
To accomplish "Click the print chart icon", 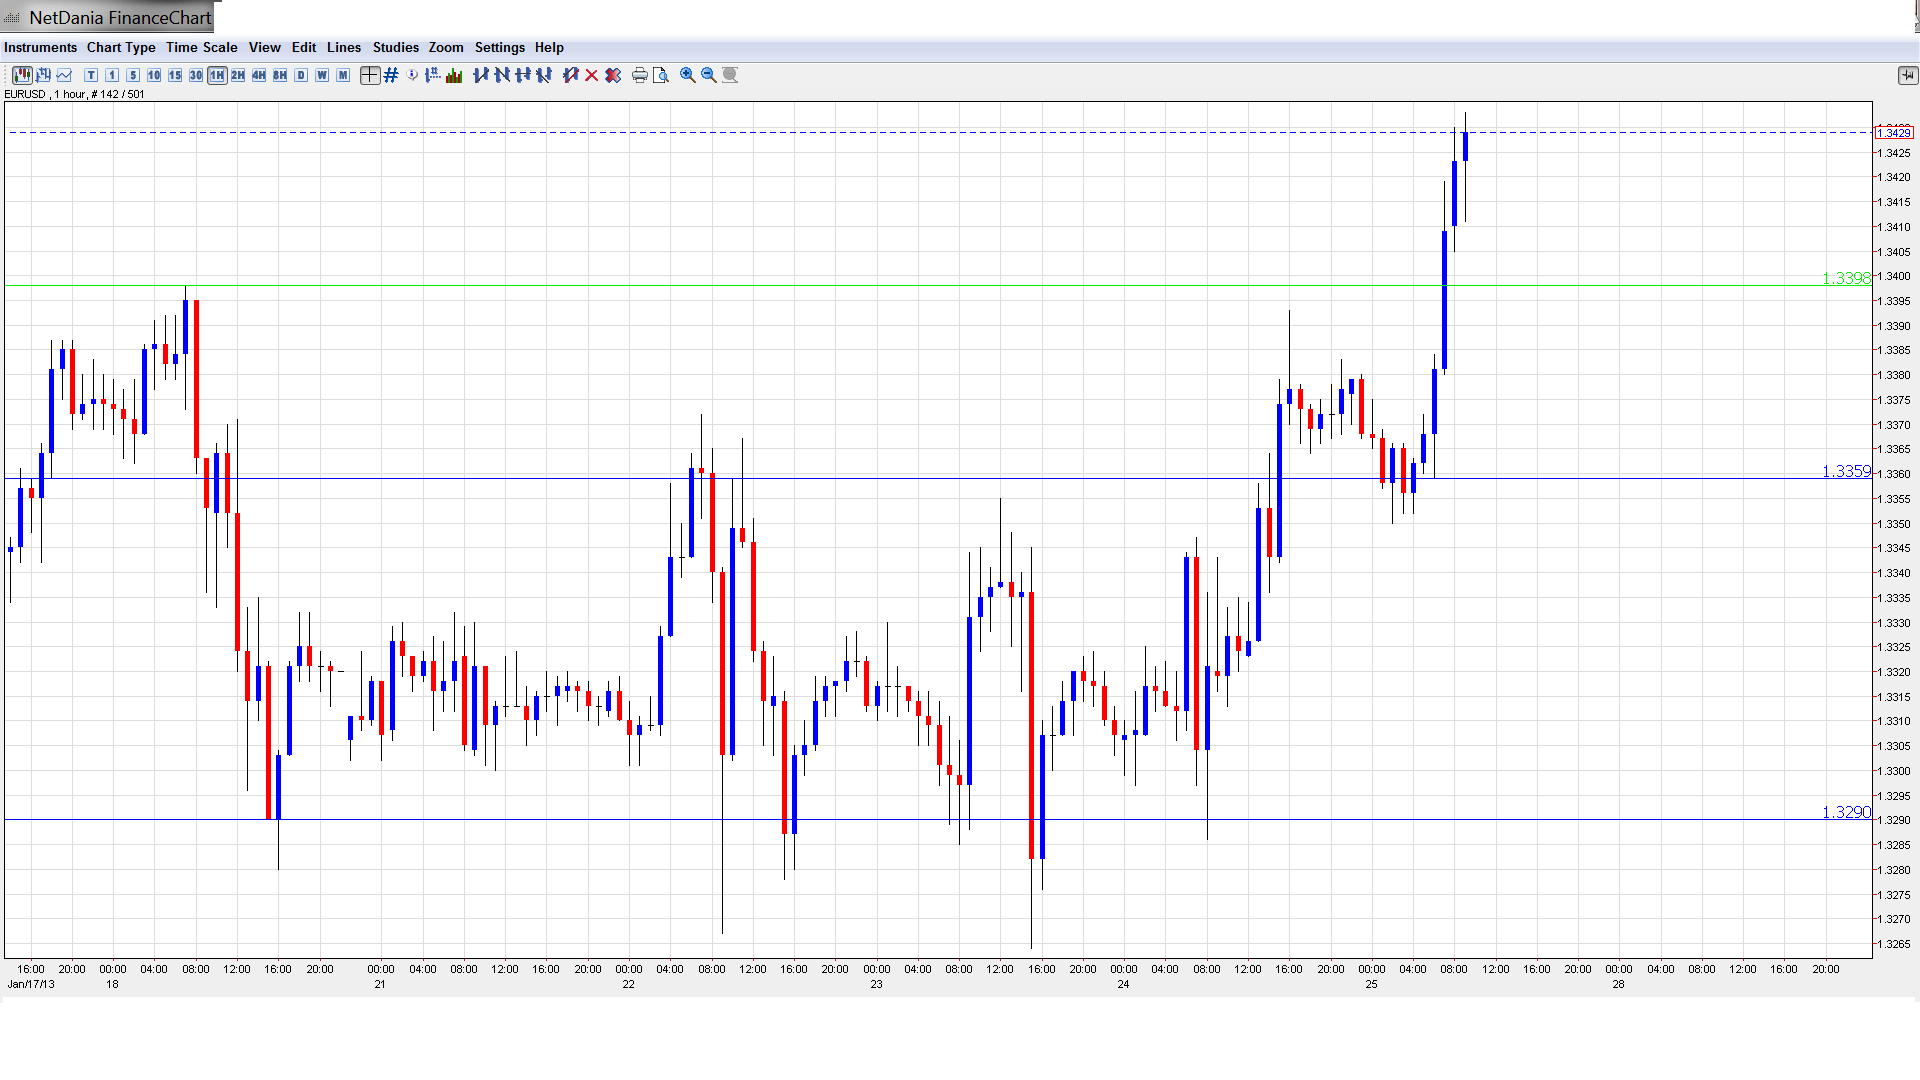I will coord(640,75).
